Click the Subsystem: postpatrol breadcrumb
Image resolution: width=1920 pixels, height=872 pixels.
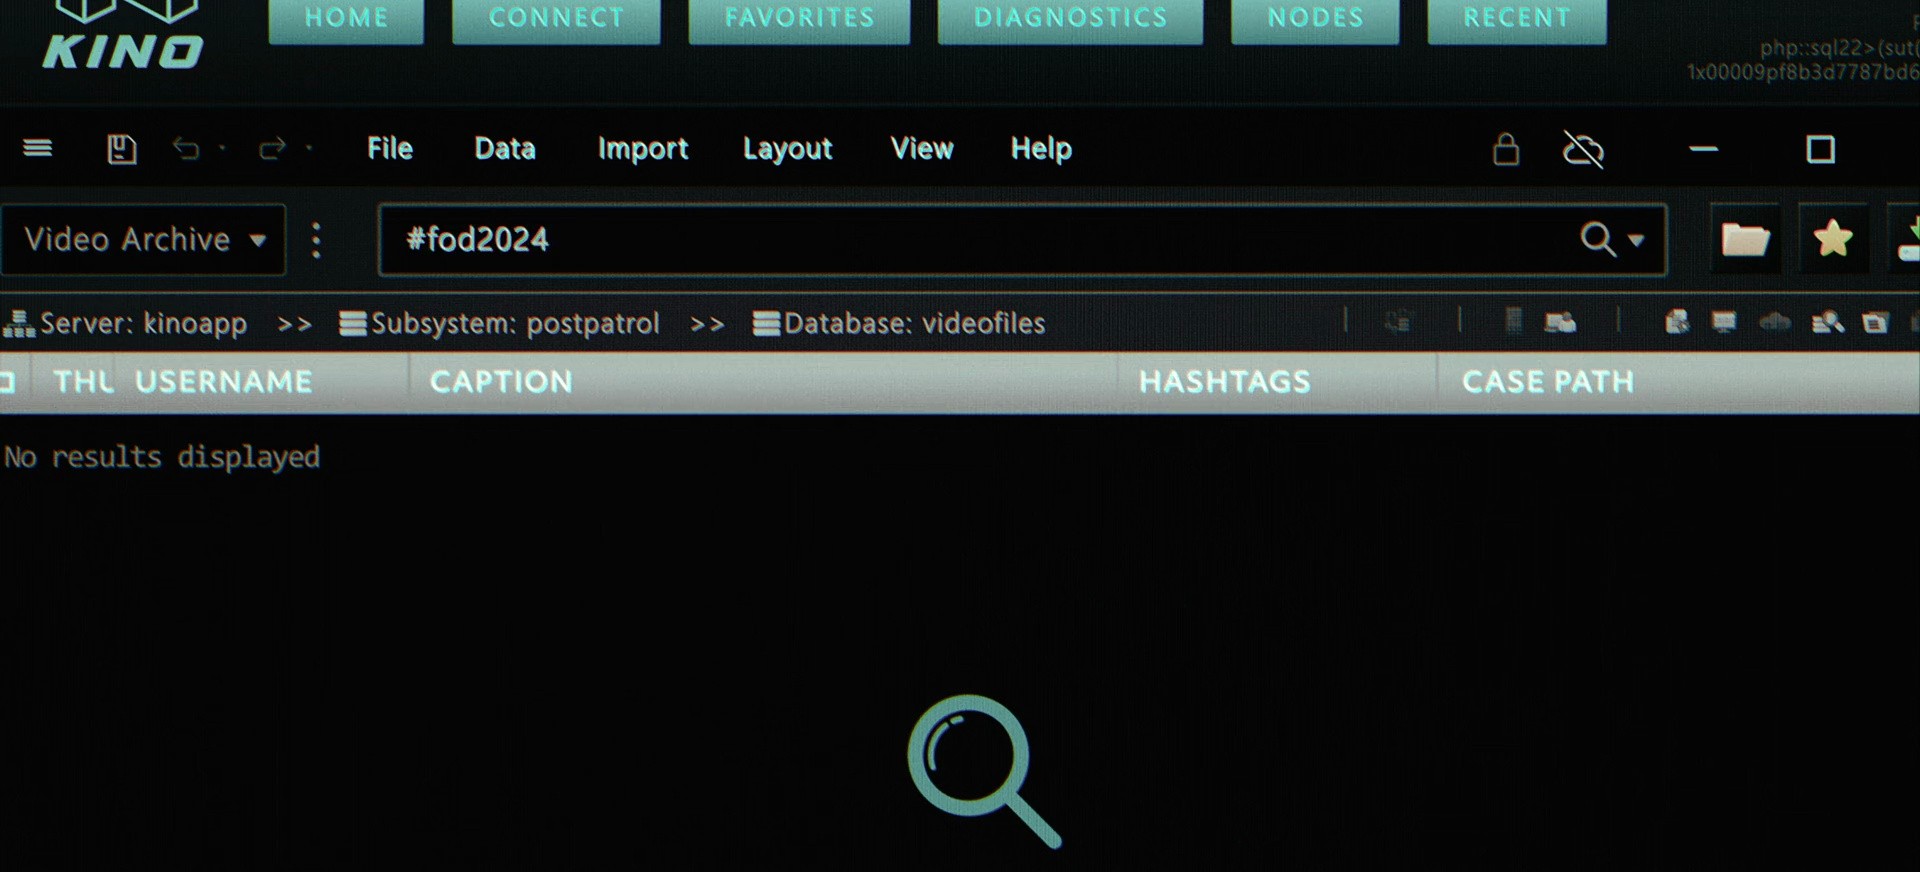click(x=499, y=323)
